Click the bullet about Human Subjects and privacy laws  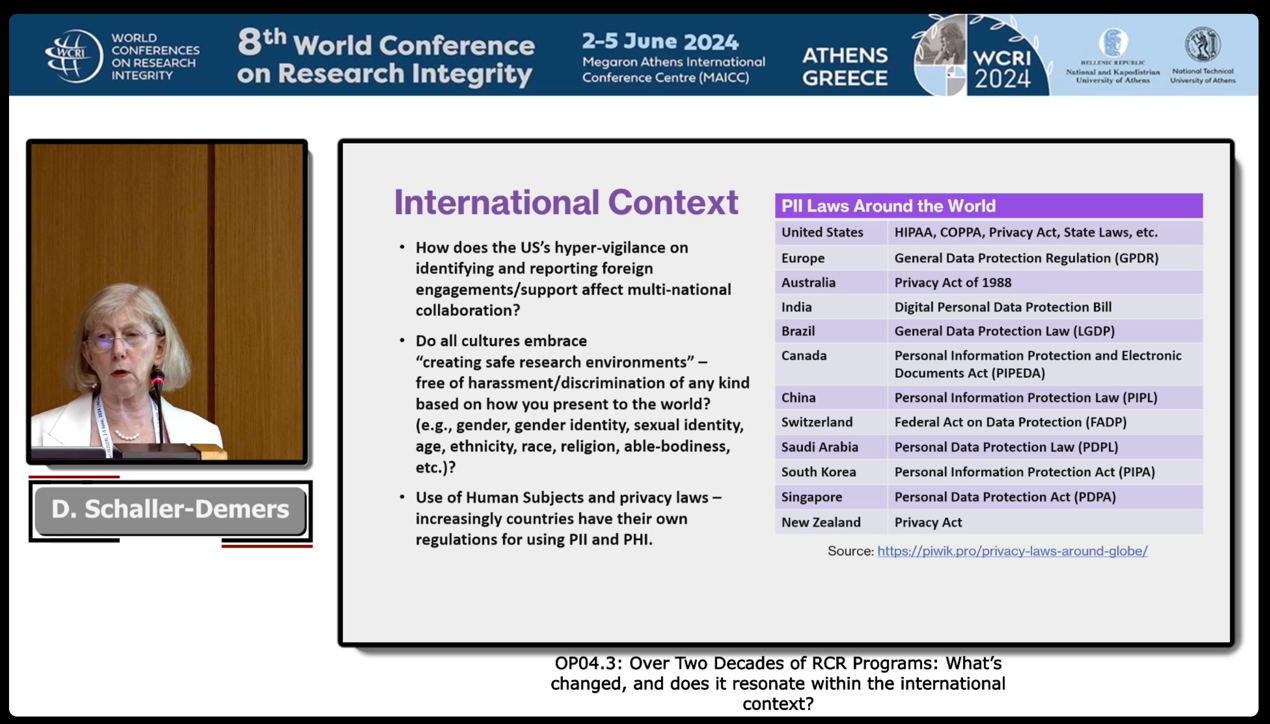click(568, 518)
